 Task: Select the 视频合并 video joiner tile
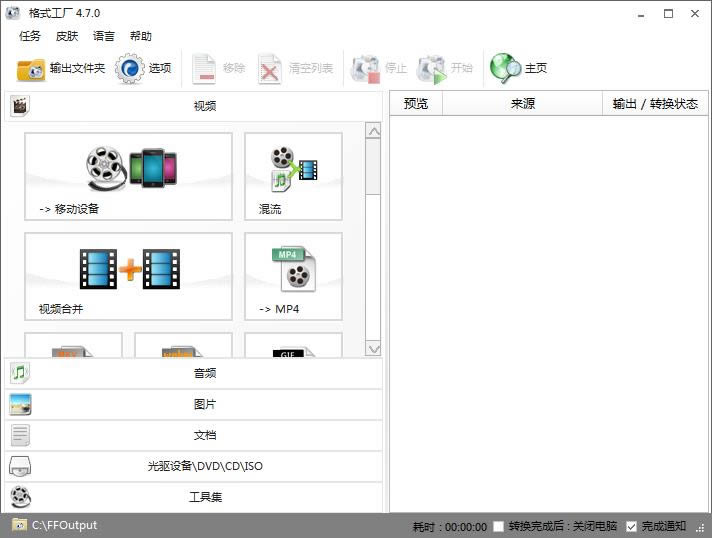coord(128,276)
